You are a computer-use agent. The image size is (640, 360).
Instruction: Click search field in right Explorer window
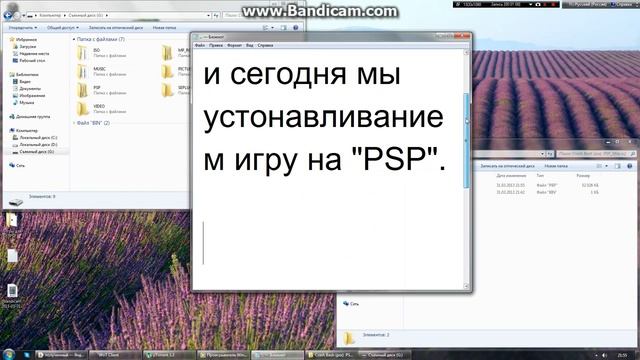(x=596, y=154)
